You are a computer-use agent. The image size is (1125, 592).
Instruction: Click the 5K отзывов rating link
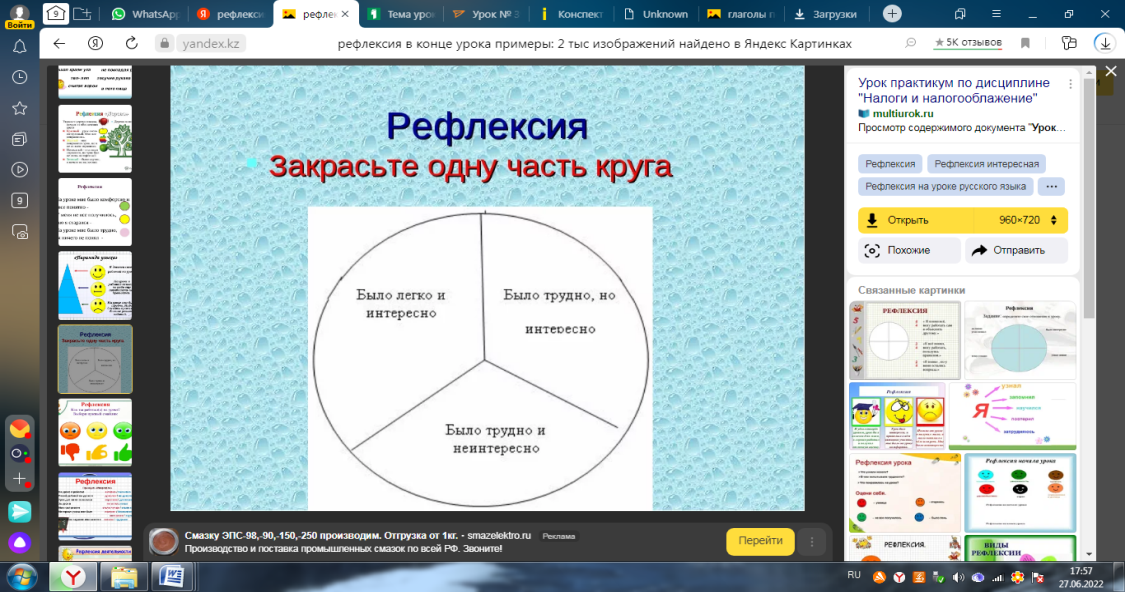pos(968,42)
